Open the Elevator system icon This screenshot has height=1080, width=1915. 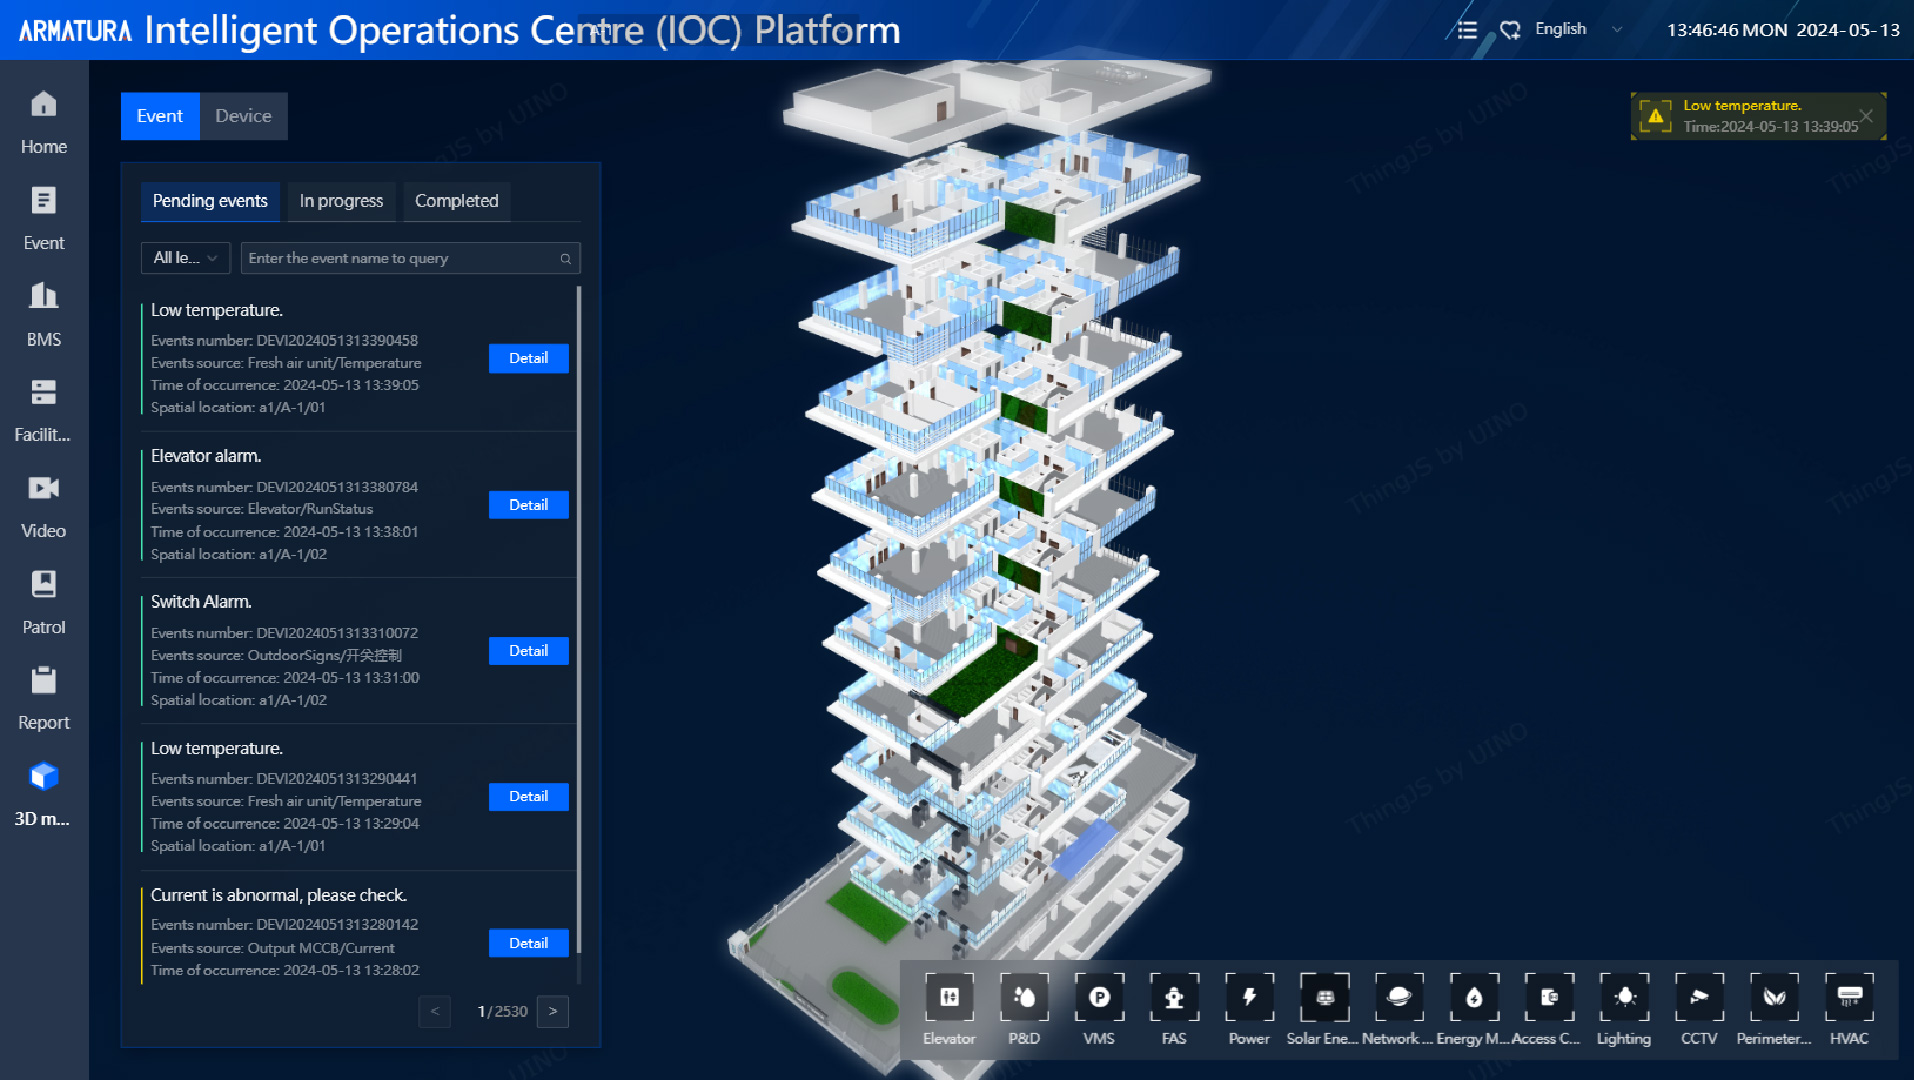[948, 998]
